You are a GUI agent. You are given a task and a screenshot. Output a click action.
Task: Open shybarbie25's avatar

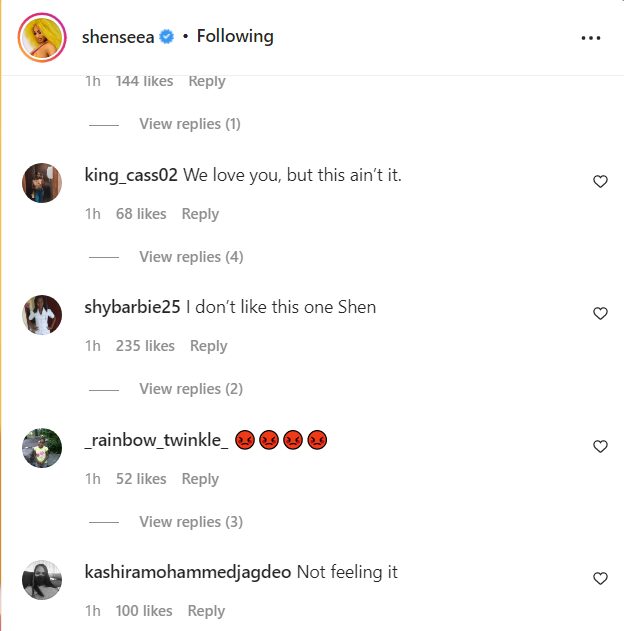pyautogui.click(x=42, y=315)
